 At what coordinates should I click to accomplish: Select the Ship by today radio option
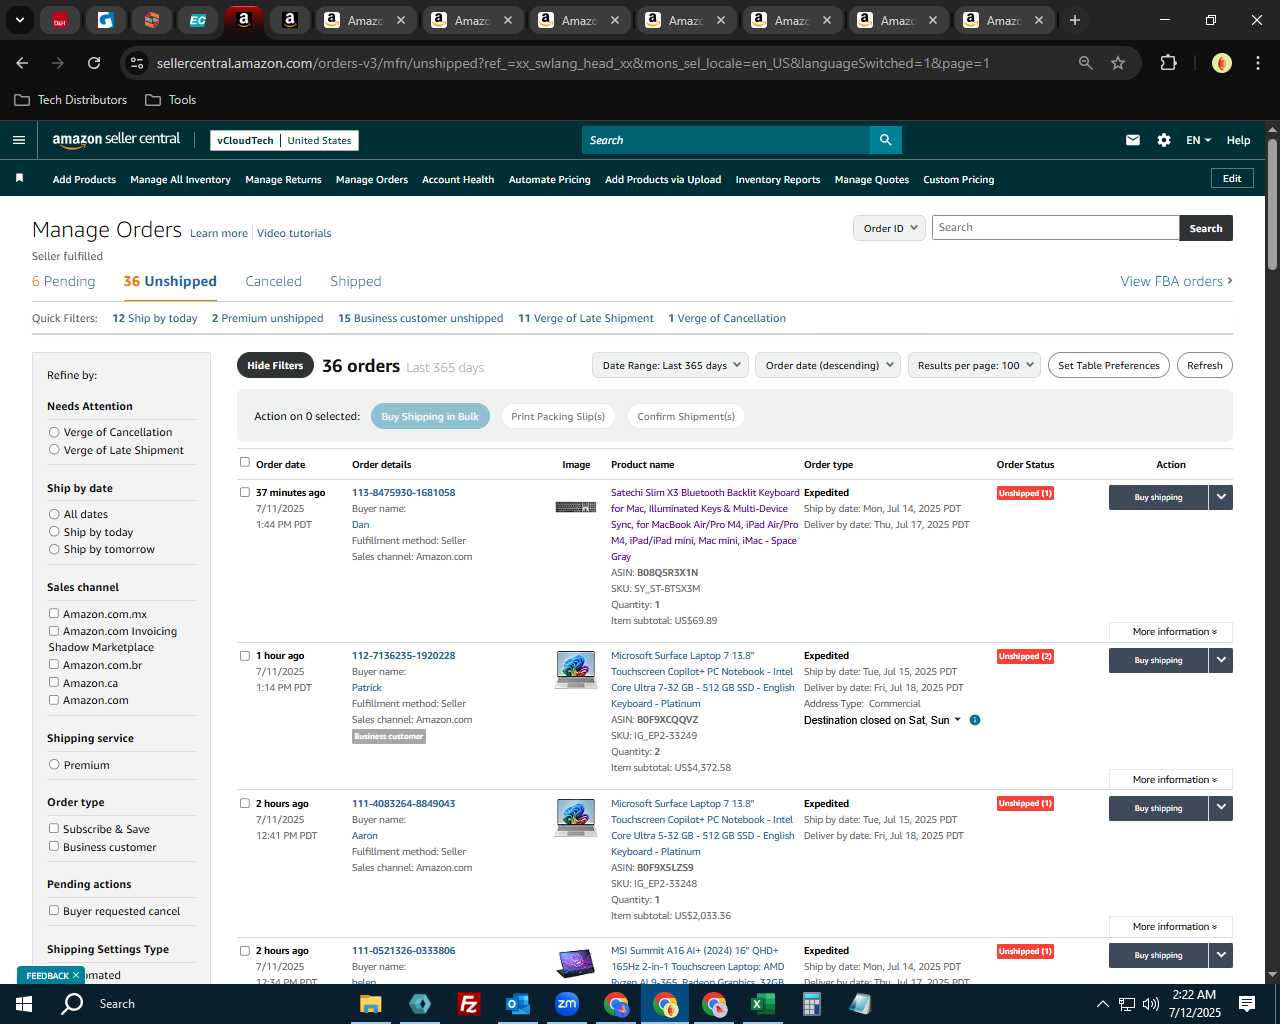pyautogui.click(x=54, y=532)
